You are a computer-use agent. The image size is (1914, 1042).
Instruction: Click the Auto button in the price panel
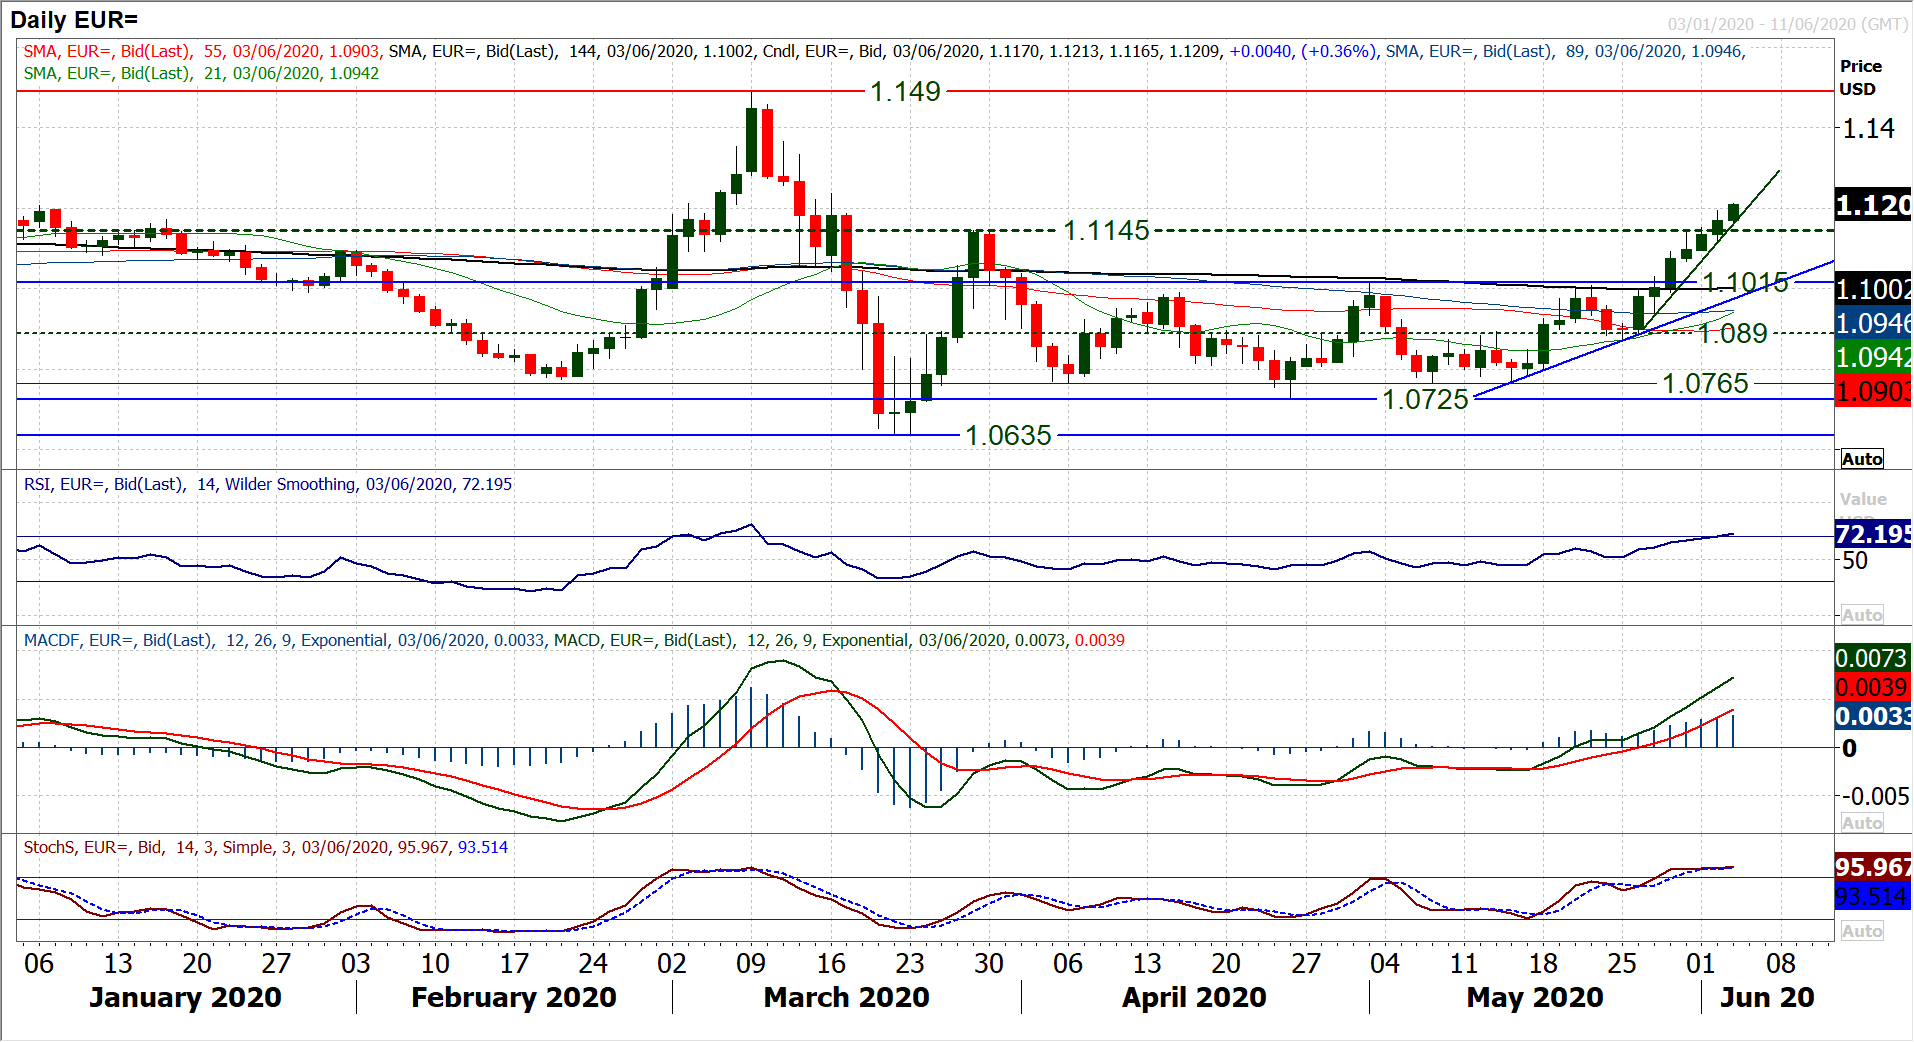pos(1861,459)
